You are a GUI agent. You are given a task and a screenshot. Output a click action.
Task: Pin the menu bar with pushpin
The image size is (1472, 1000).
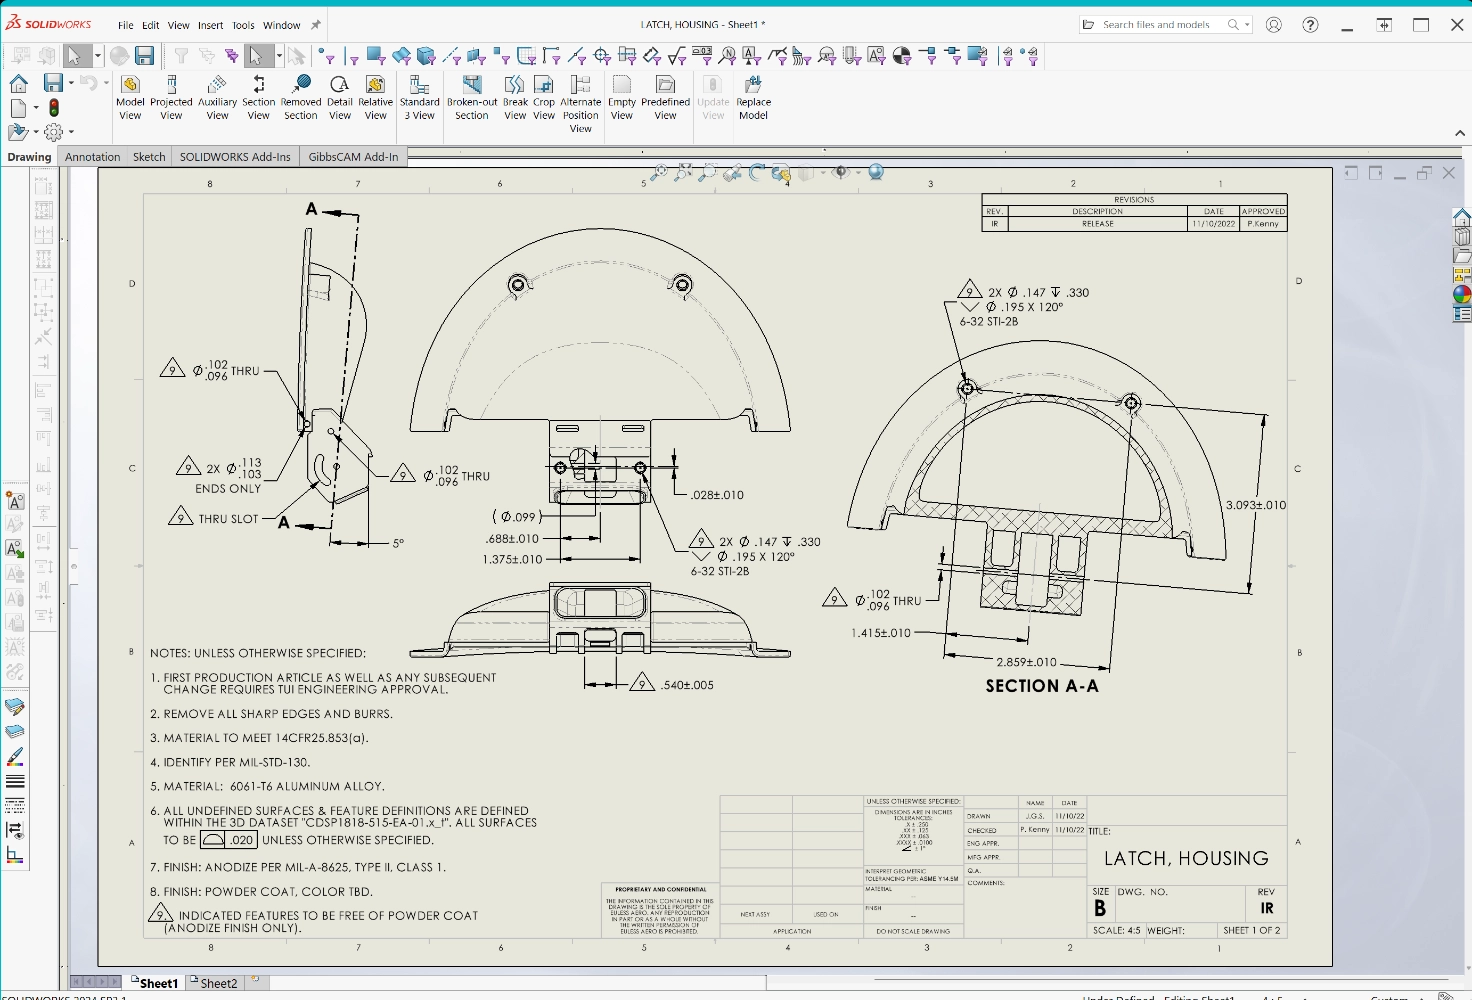pyautogui.click(x=316, y=25)
